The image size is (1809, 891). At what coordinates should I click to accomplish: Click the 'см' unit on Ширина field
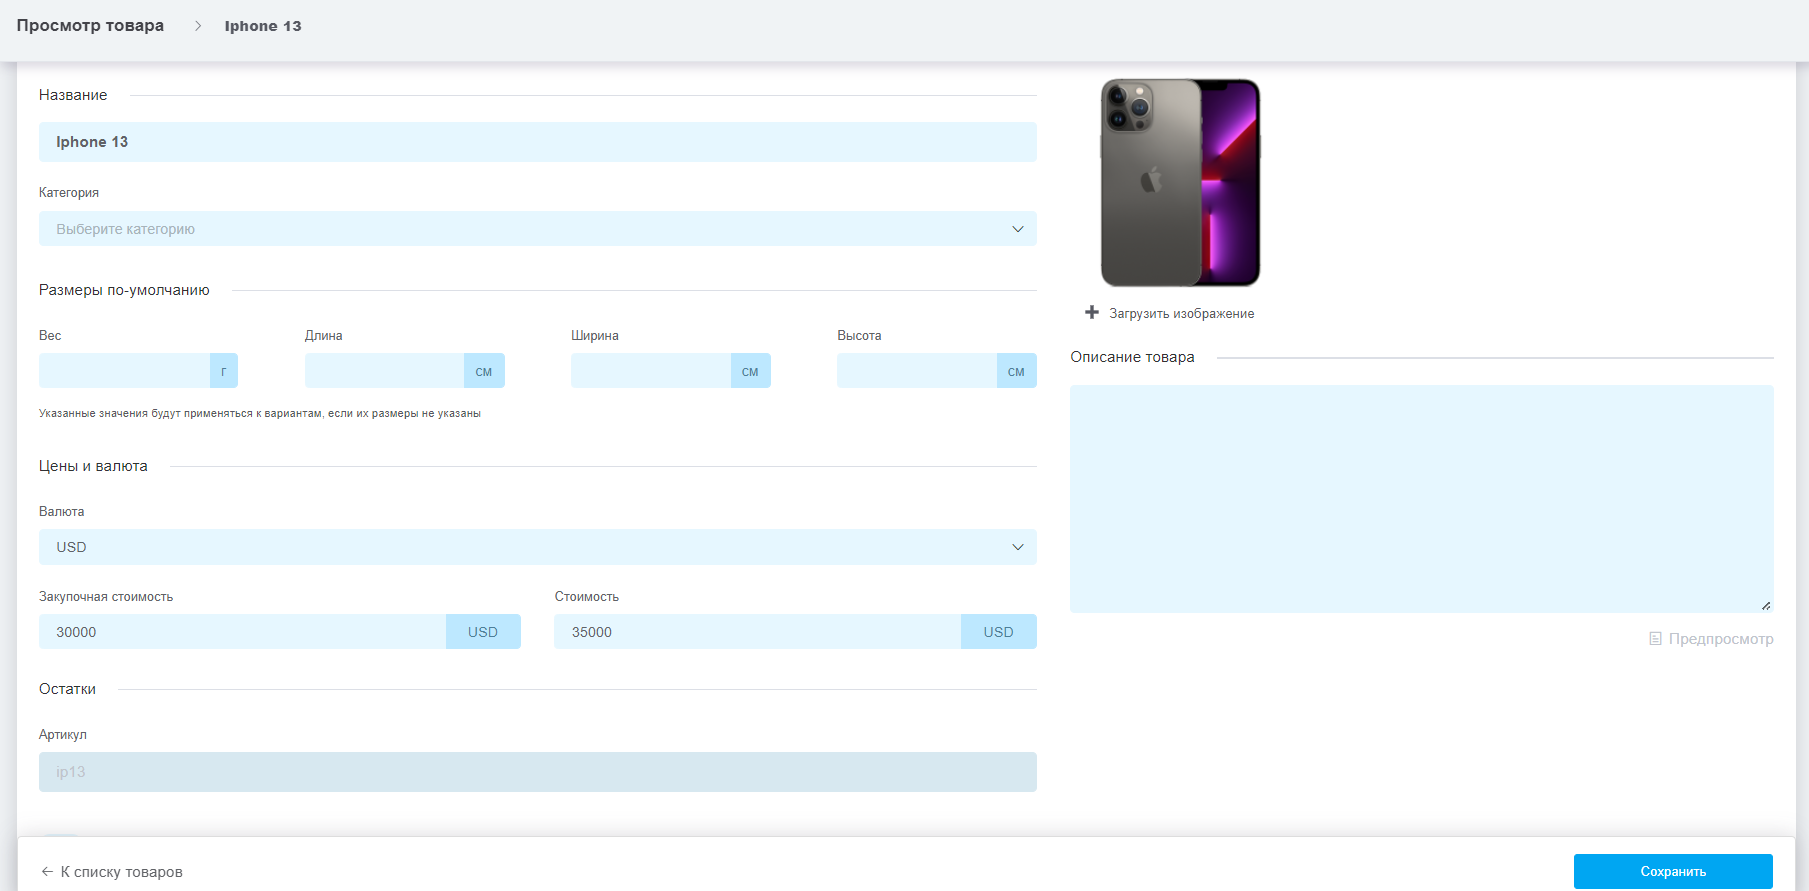[750, 371]
